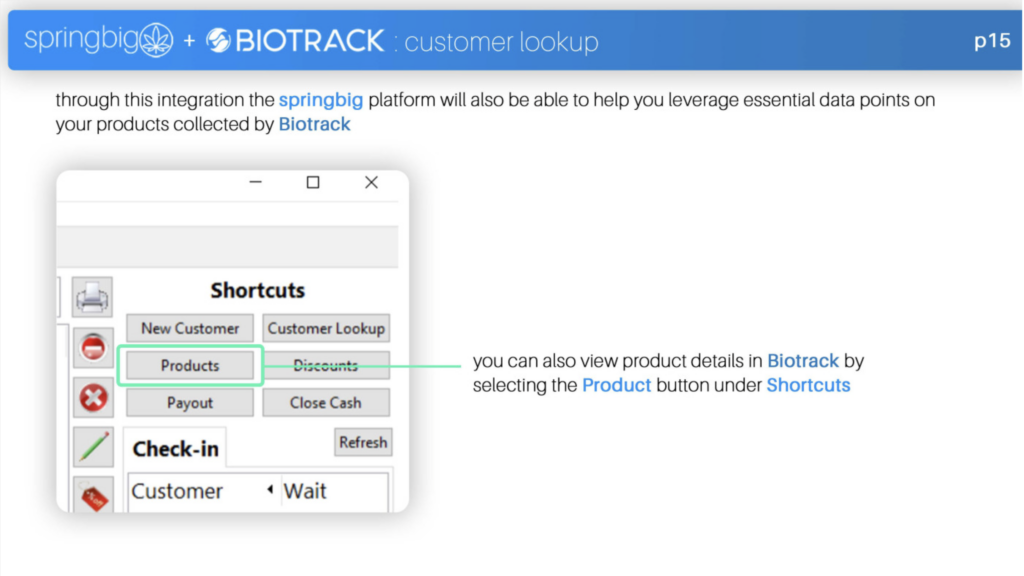The width and height of the screenshot is (1024, 576).
Task: Switch to the Check-in tab
Action: click(175, 449)
